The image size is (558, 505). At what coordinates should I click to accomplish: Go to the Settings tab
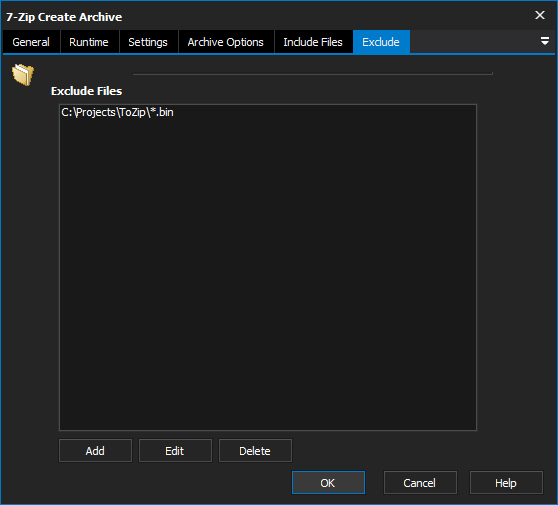[148, 42]
